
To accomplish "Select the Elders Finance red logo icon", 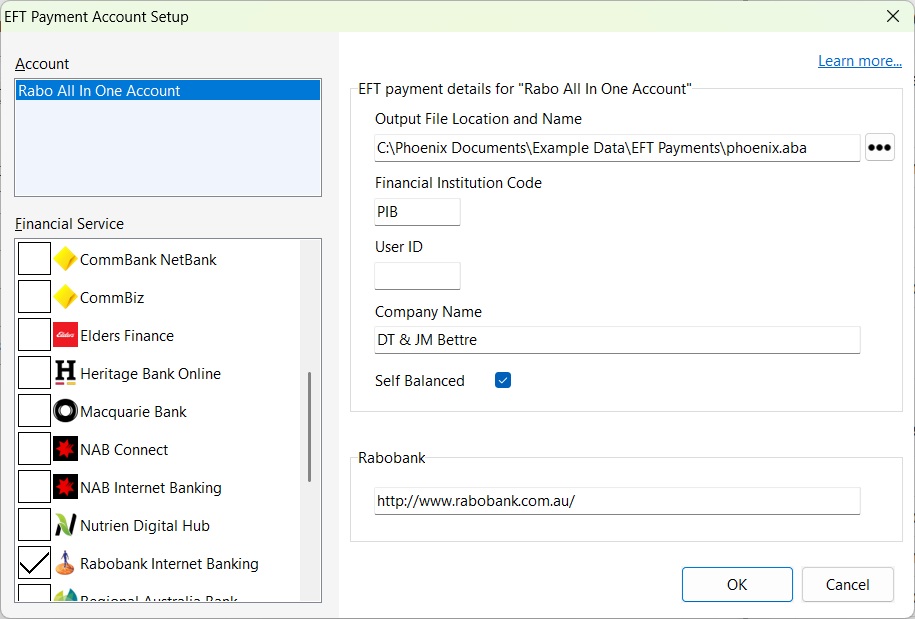I will click(65, 336).
